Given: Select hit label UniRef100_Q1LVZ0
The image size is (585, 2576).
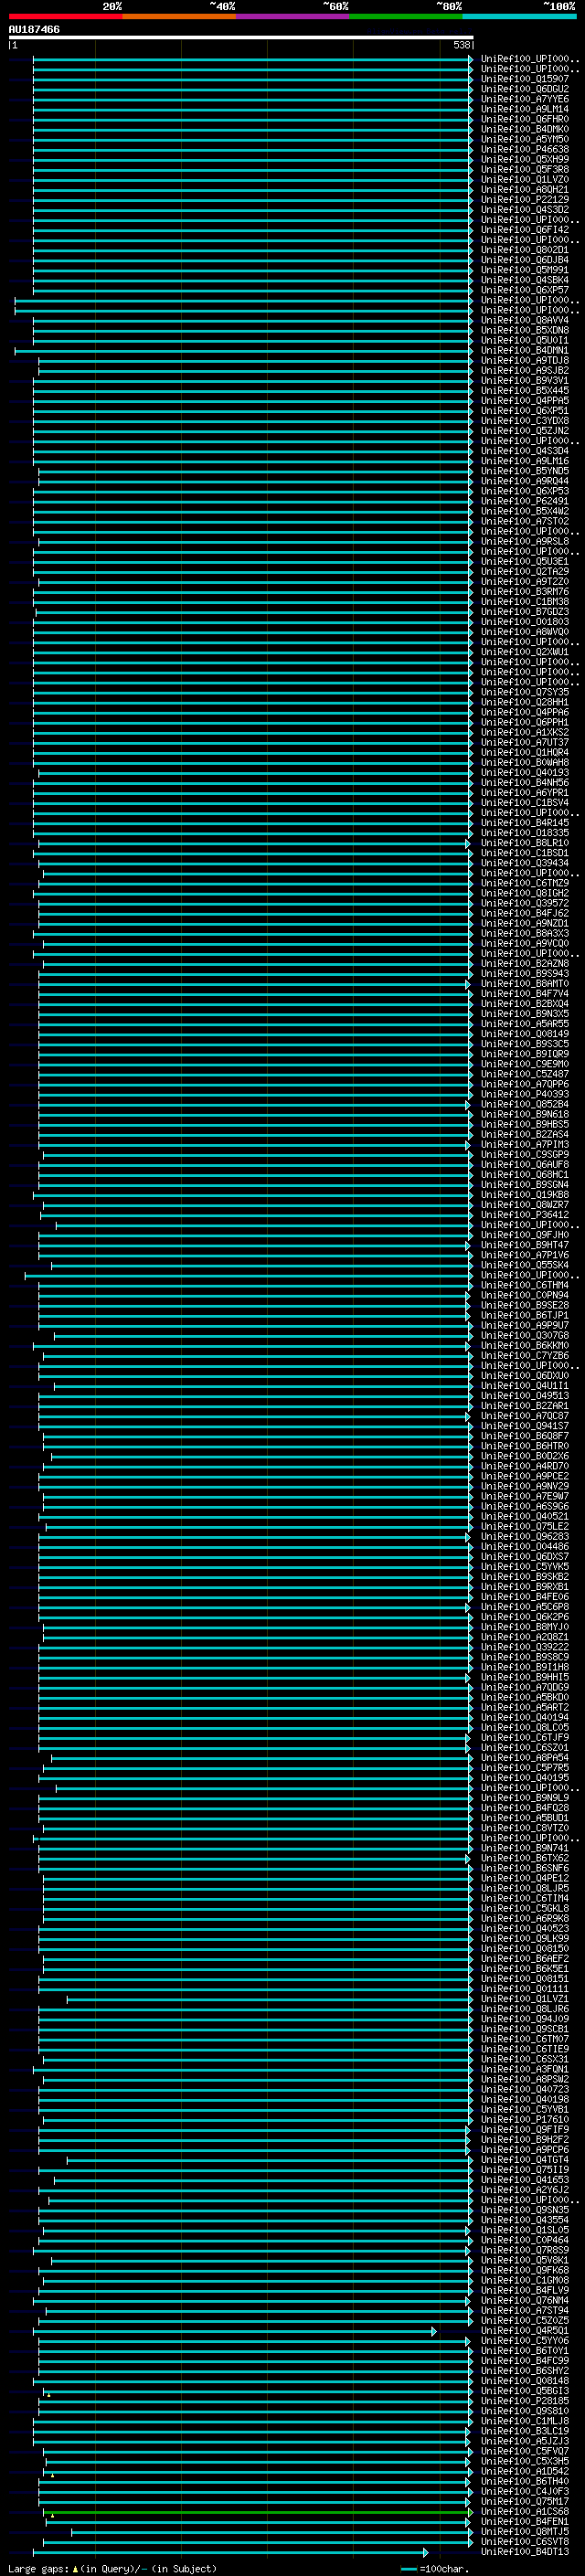Looking at the screenshot, I should click(524, 179).
